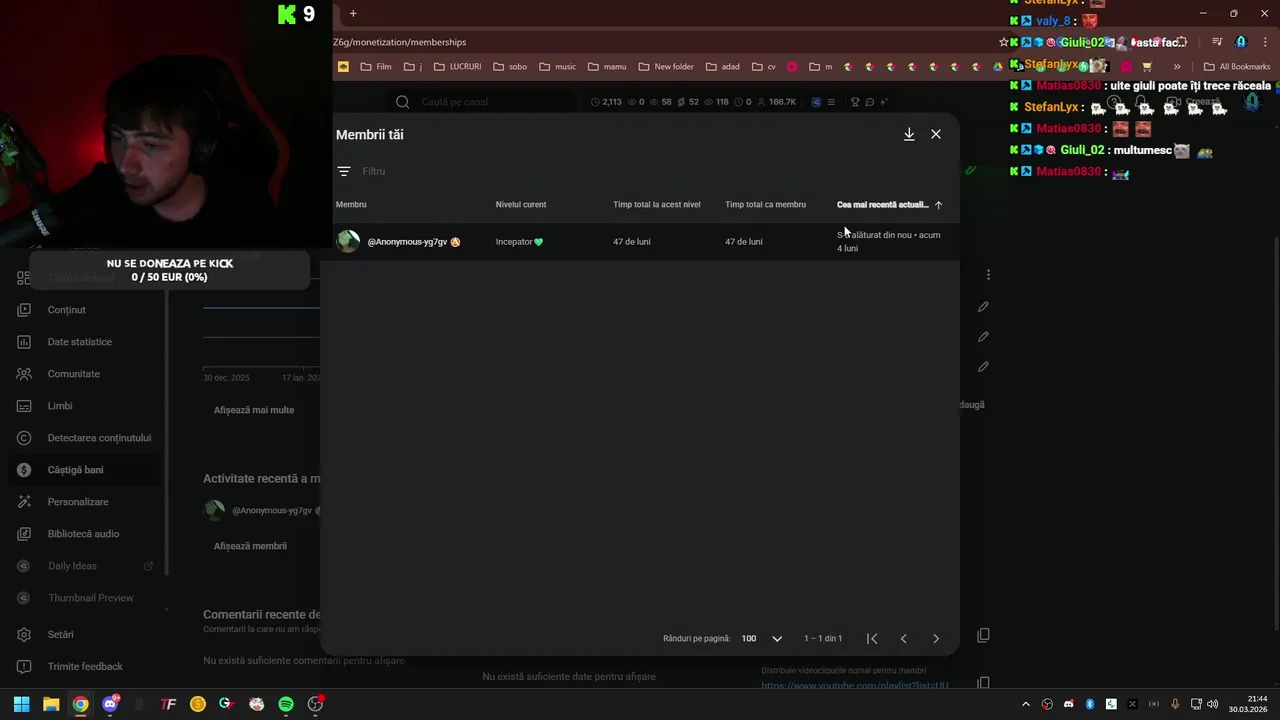1280x720 pixels.
Task: Download the members list
Action: click(909, 134)
